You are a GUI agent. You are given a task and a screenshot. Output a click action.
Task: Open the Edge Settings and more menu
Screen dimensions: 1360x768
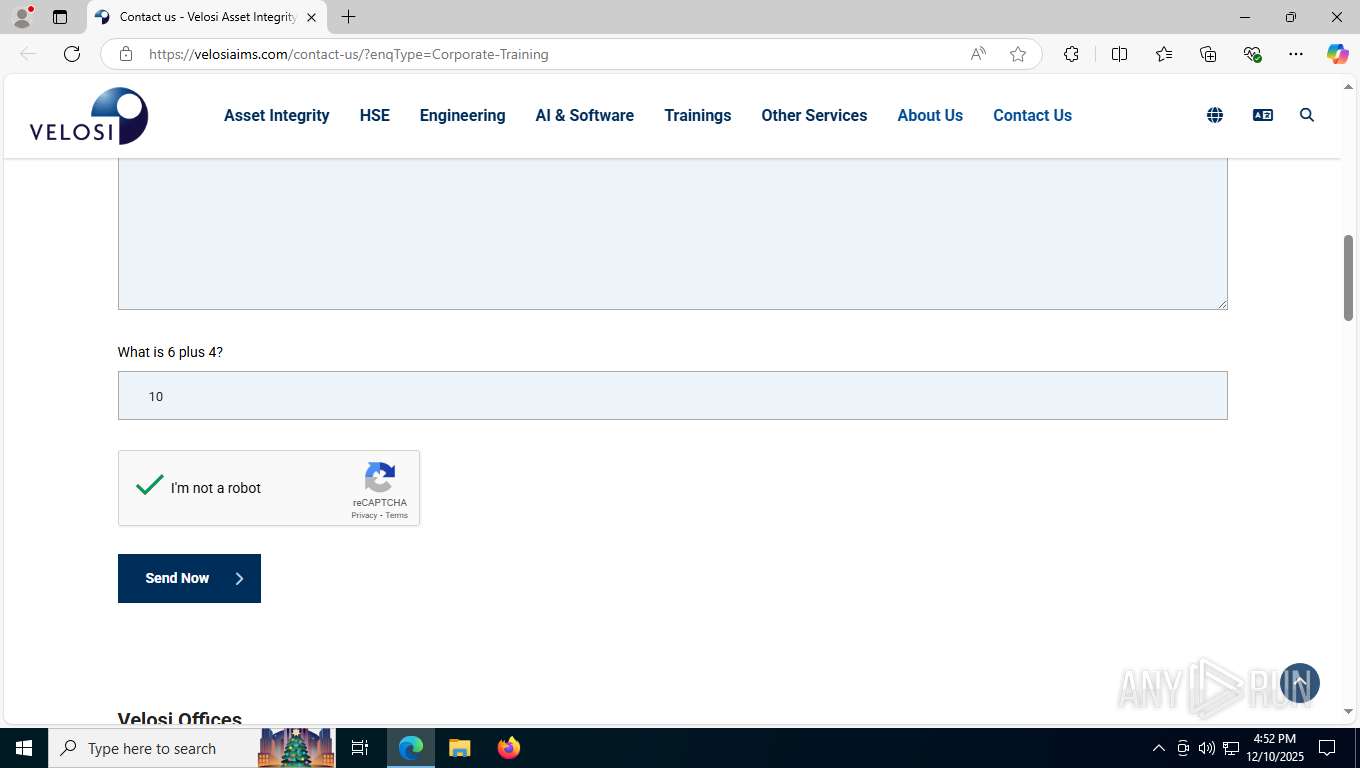pos(1296,54)
